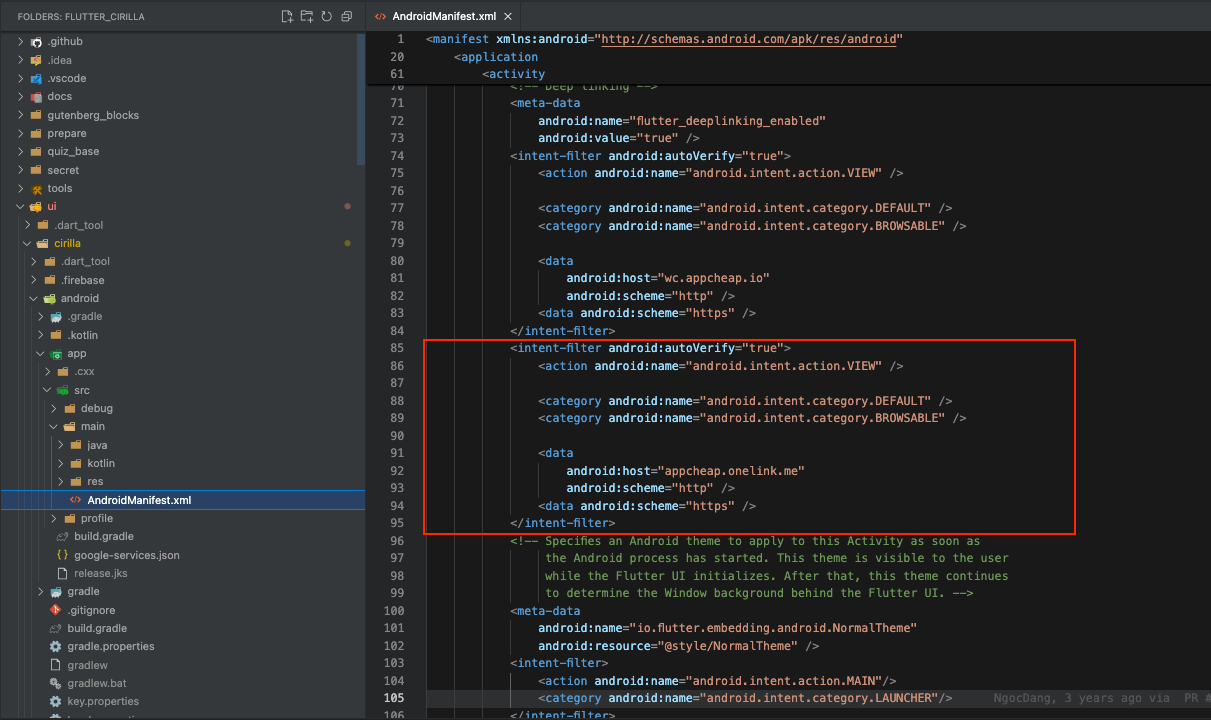The height and width of the screenshot is (720, 1211).
Task: Expand the quiz_base folder chevron
Action: tap(21, 151)
